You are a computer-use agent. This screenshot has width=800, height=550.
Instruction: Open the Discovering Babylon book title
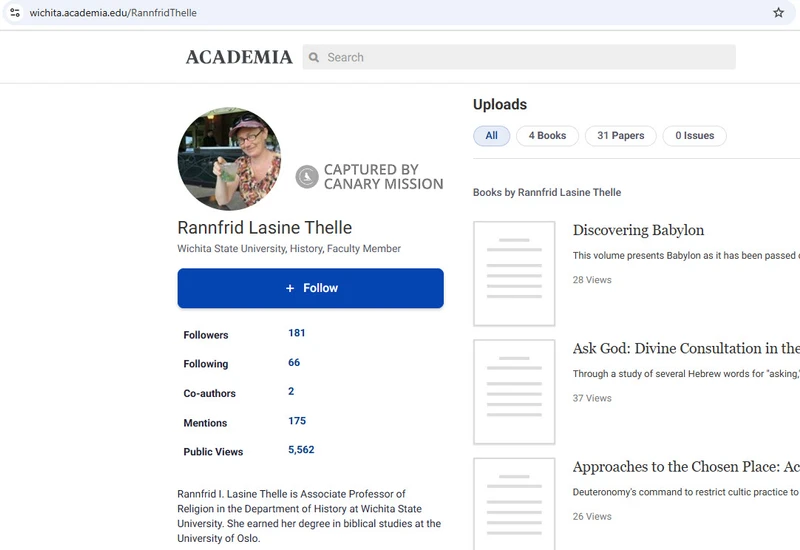(x=638, y=230)
